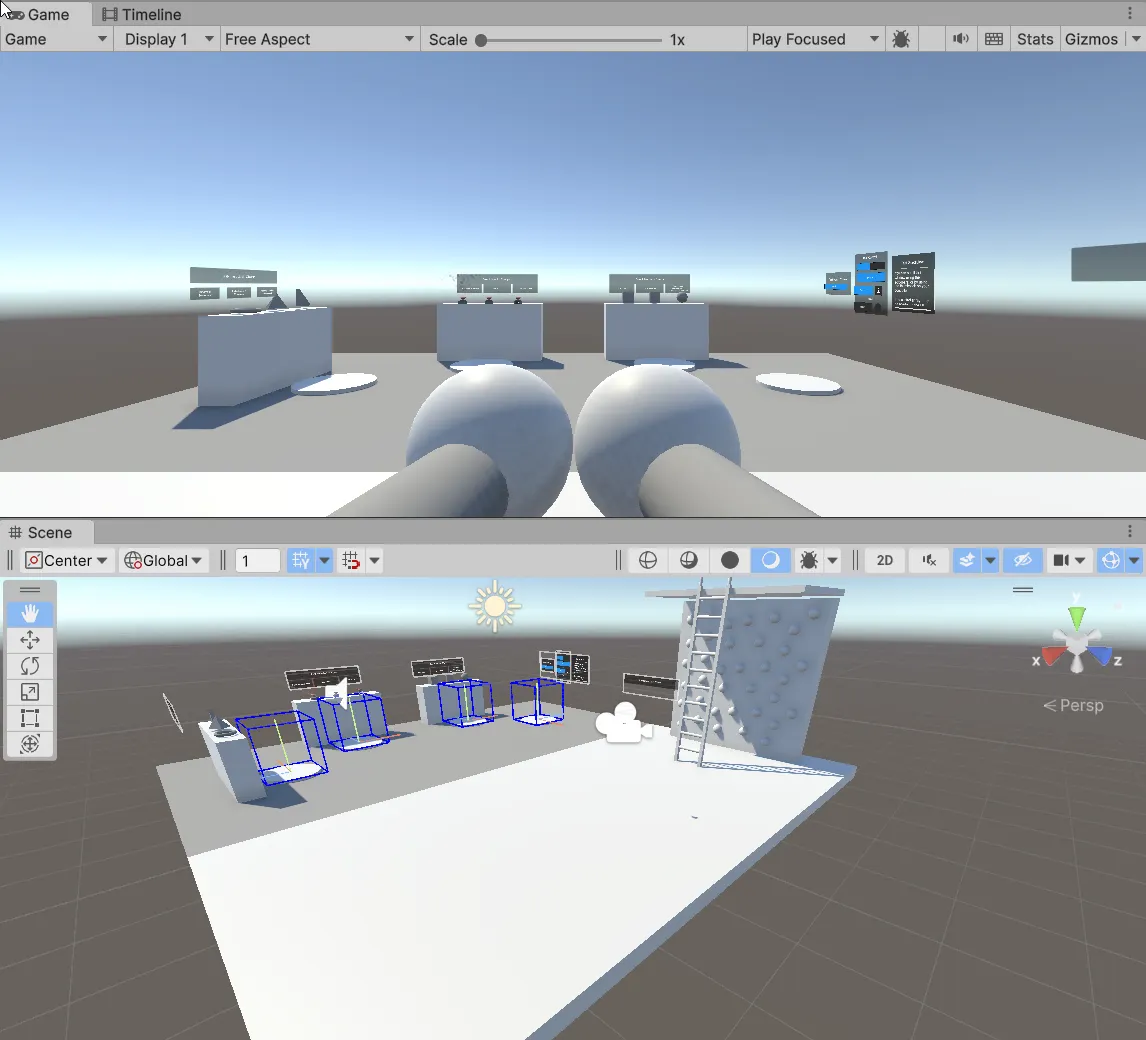Select the Rect Transform tool

30,718
